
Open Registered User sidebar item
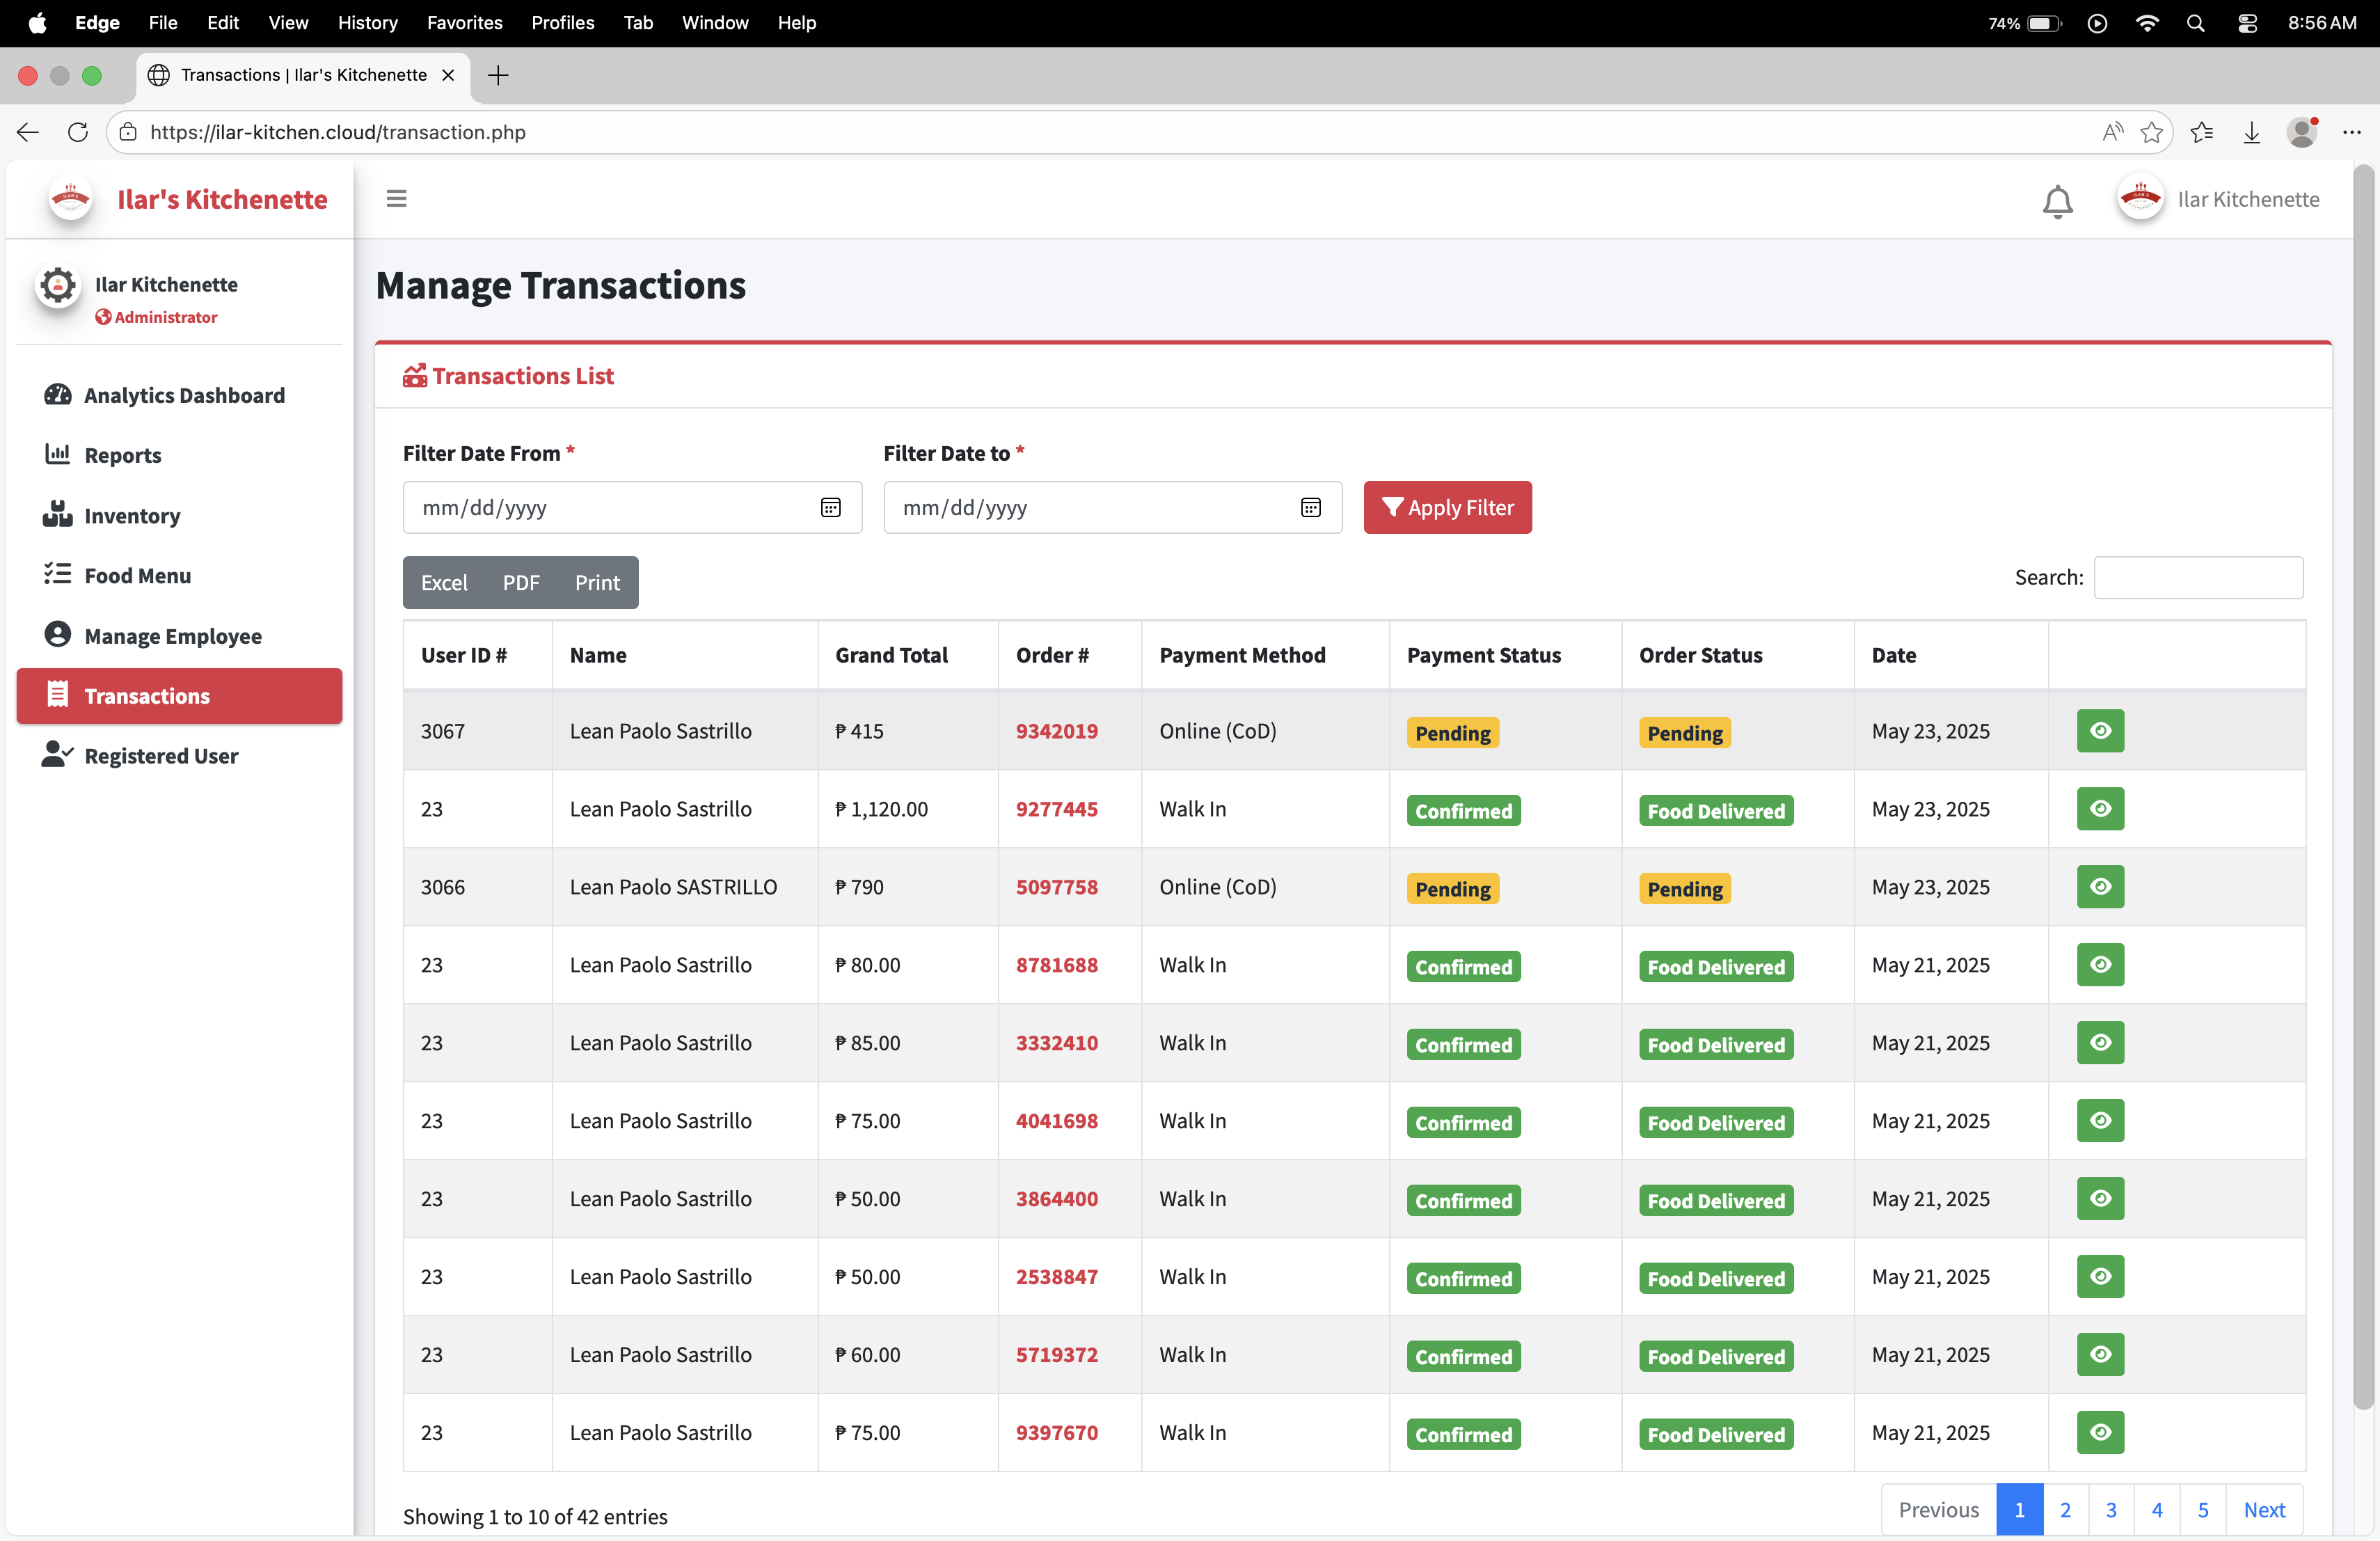160,756
